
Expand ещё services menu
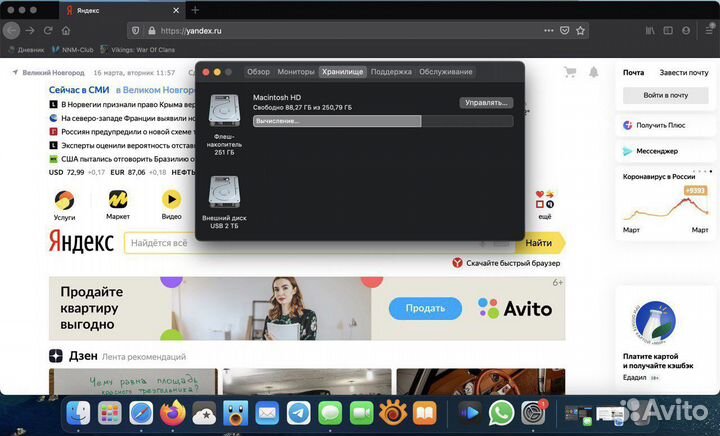[545, 205]
